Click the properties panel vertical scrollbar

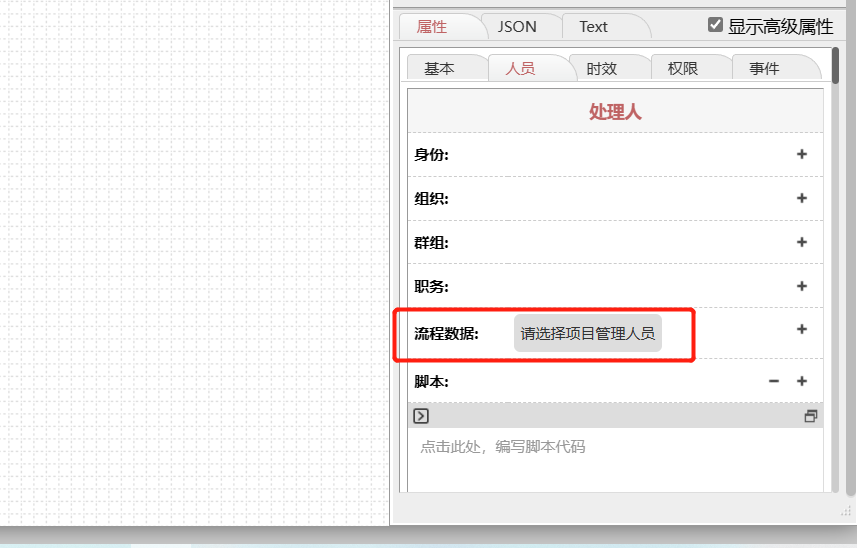click(x=835, y=66)
